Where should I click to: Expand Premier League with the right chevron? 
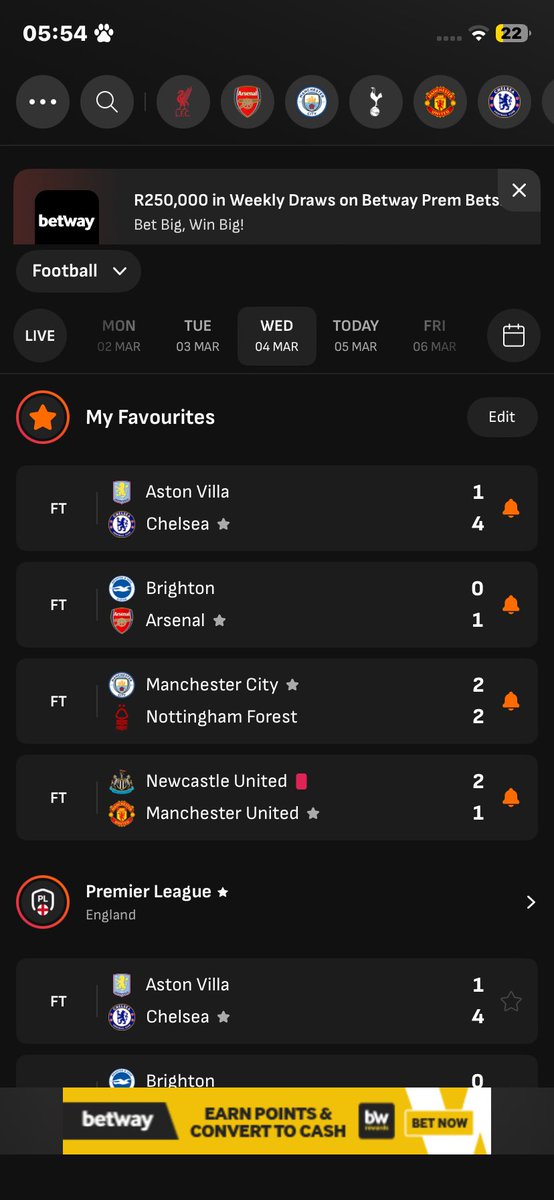tap(530, 902)
